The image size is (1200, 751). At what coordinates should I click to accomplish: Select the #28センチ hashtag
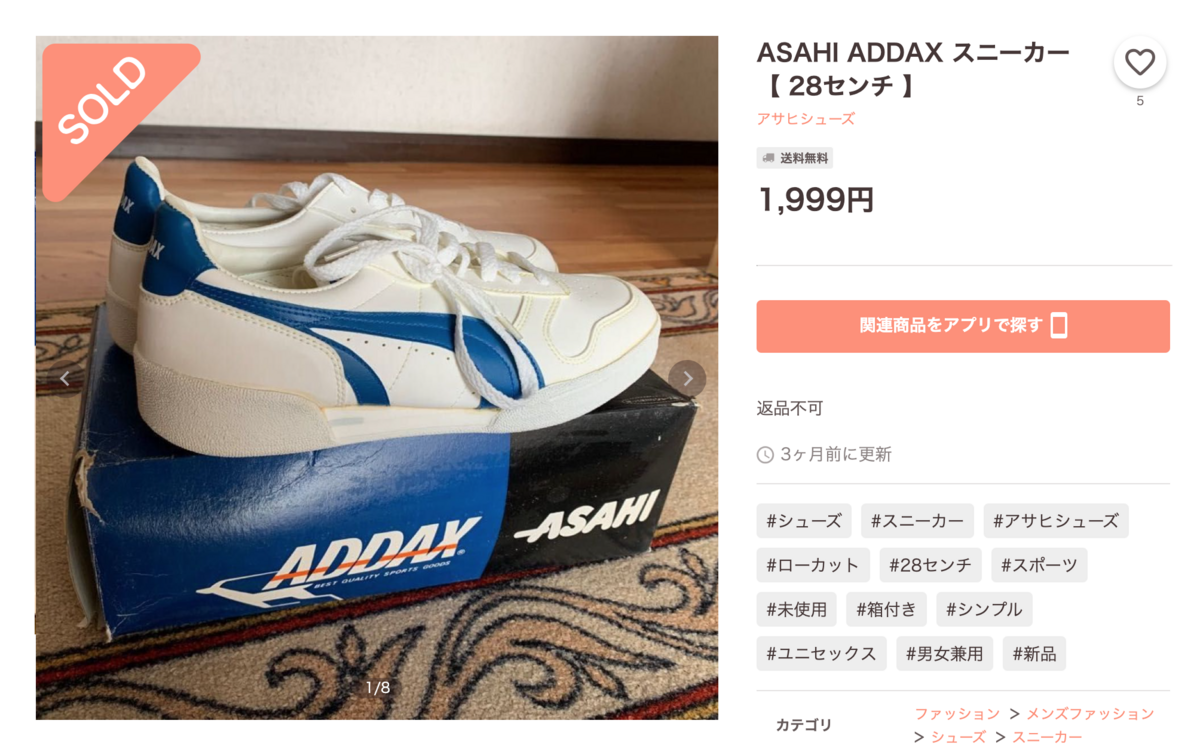[931, 565]
